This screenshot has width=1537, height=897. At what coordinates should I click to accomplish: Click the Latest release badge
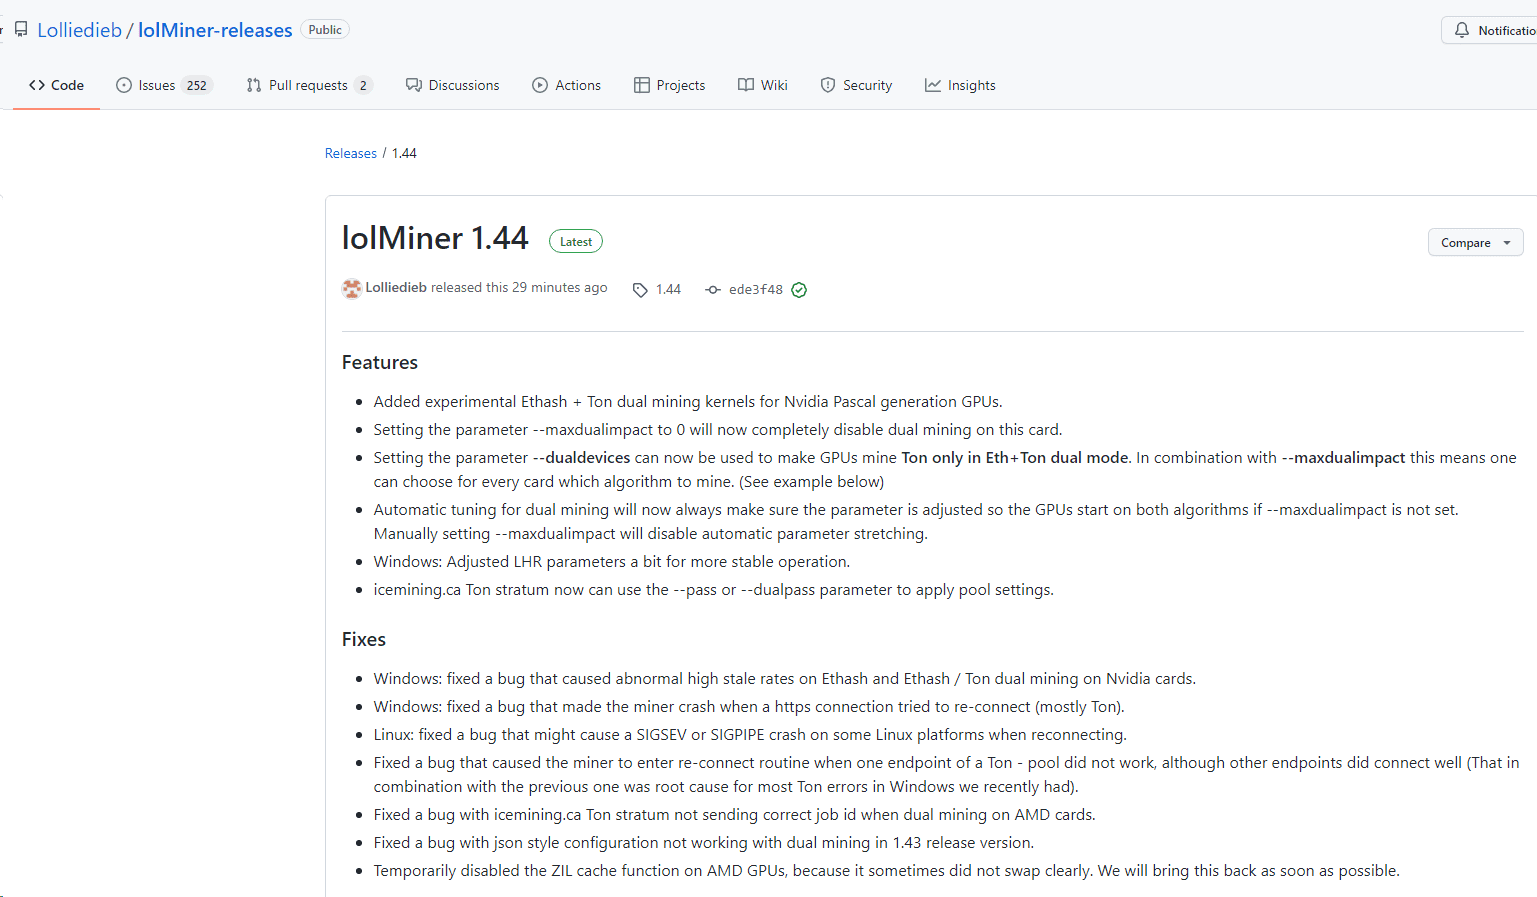click(576, 241)
